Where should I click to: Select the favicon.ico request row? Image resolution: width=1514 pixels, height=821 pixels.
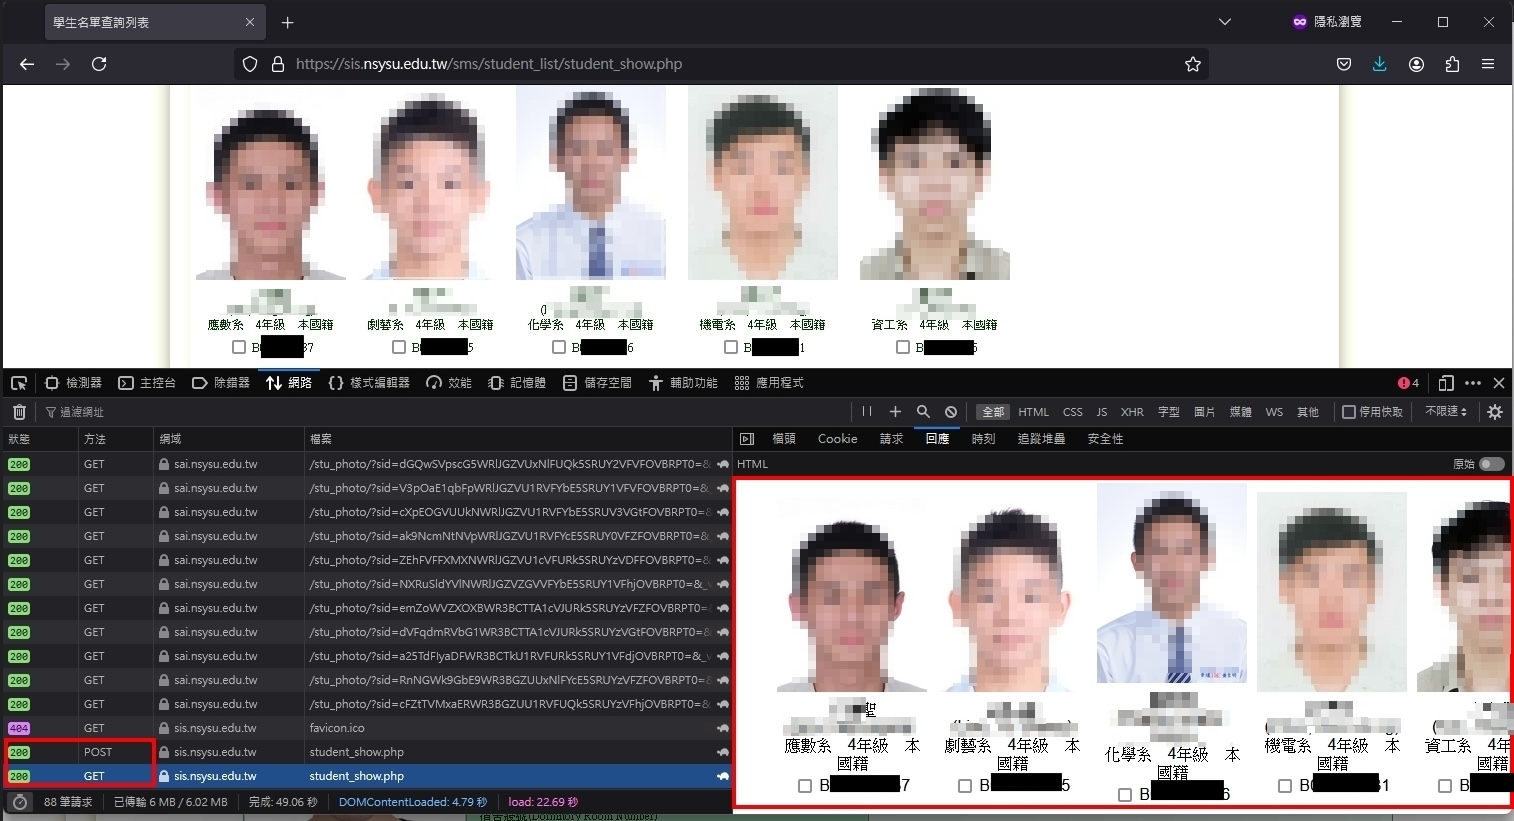click(368, 728)
